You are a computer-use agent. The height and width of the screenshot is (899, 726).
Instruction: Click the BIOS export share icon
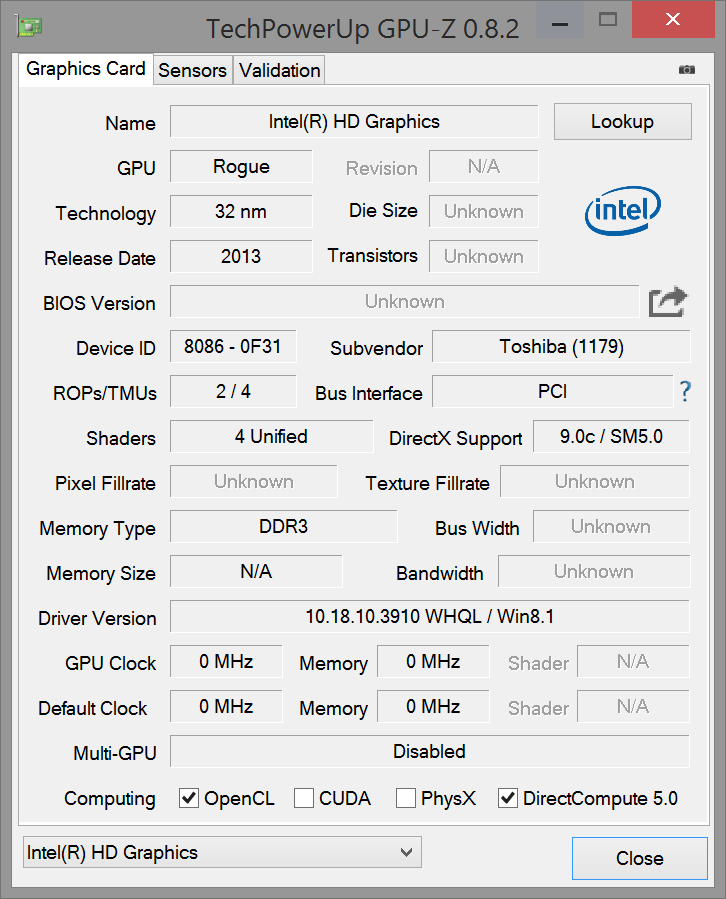coord(668,302)
